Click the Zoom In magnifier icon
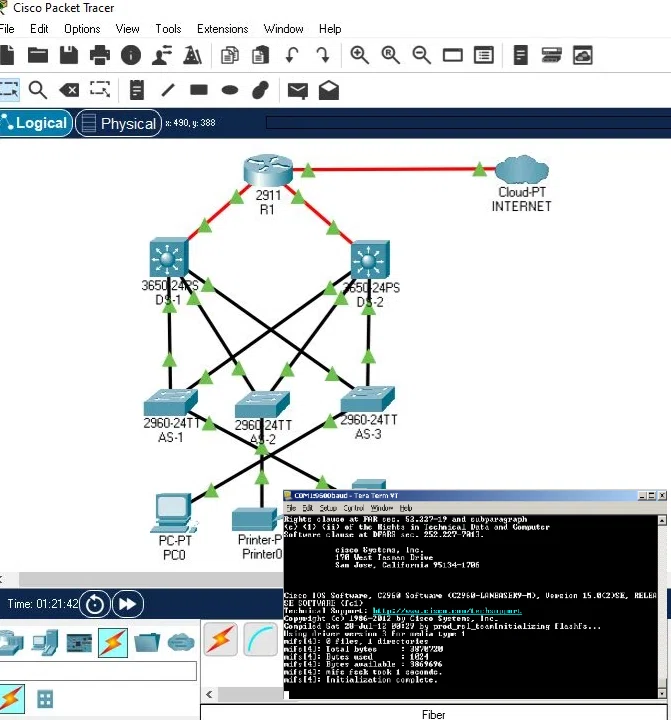 click(x=359, y=55)
